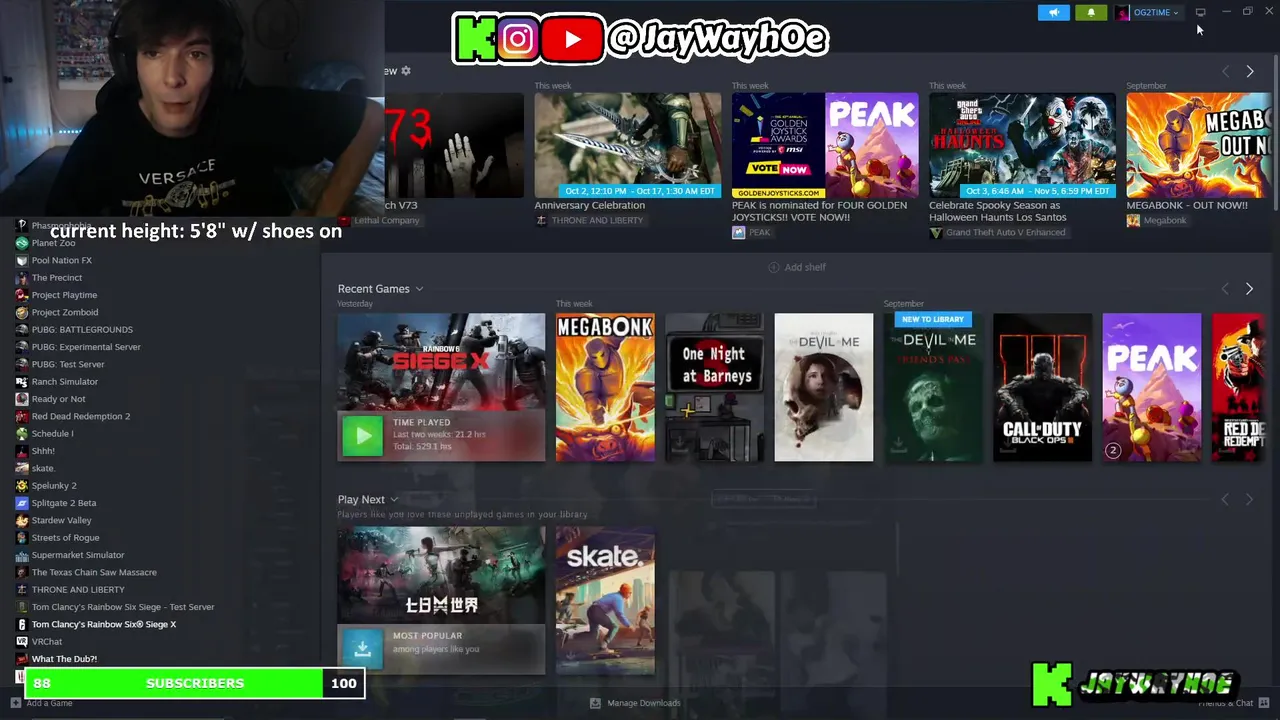
Task: Open What's New shelf settings gear
Action: click(405, 71)
